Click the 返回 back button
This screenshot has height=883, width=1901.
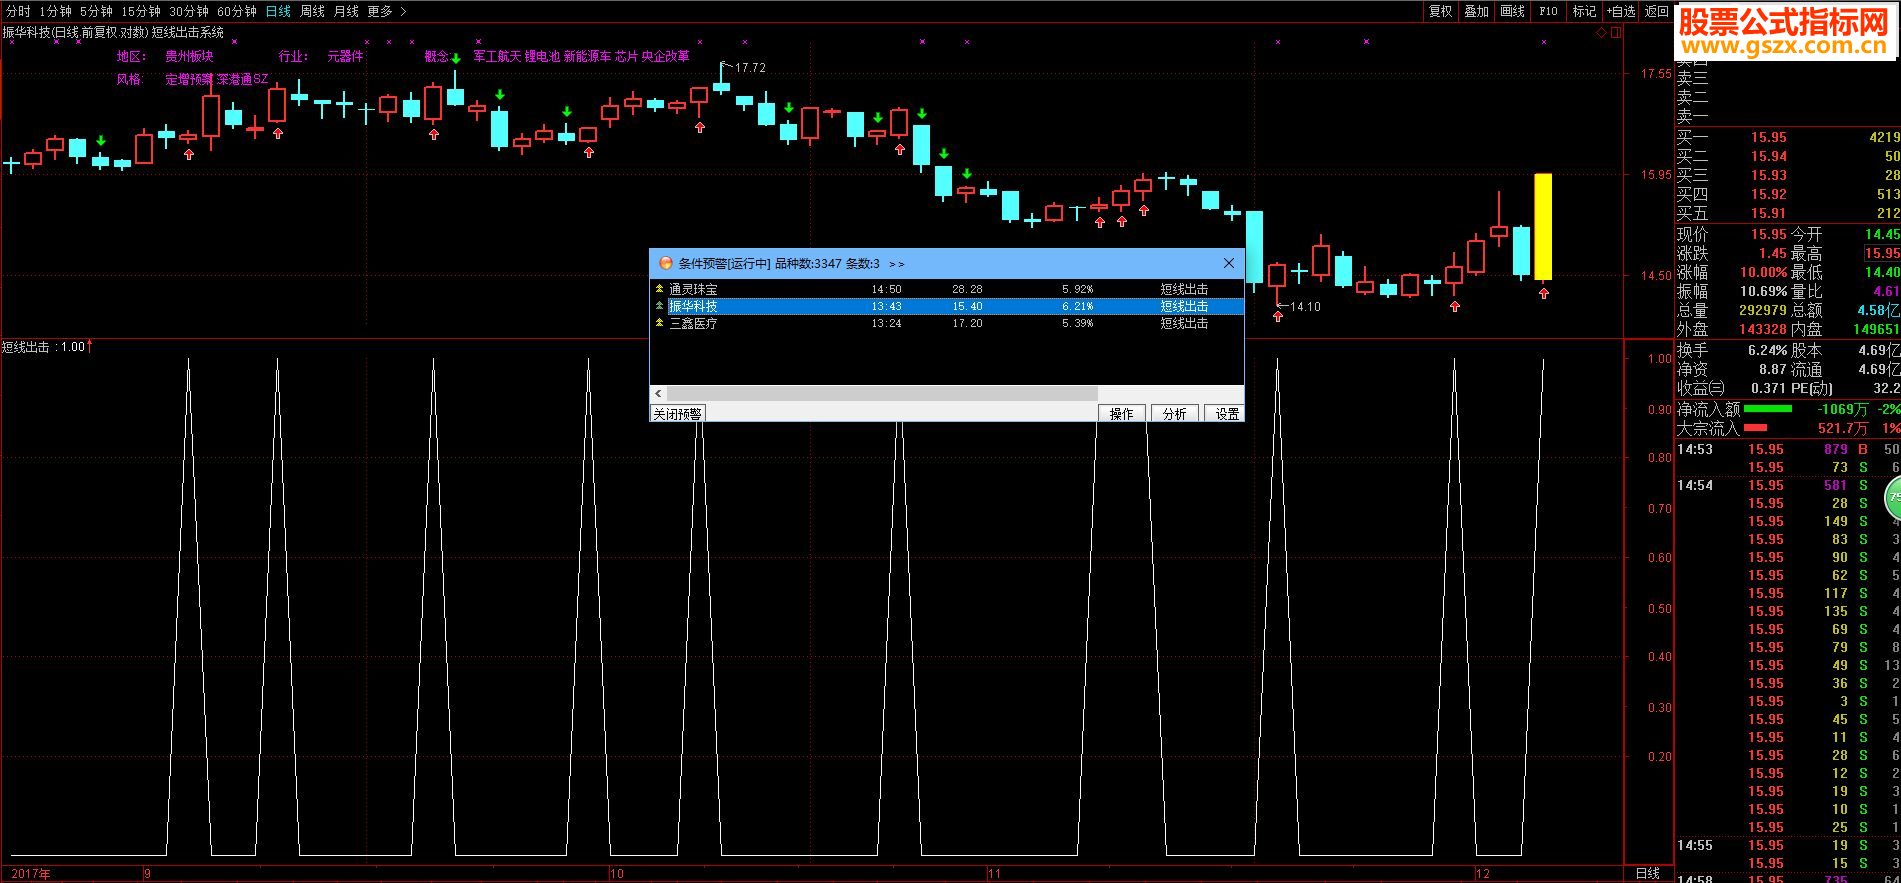pos(1657,11)
